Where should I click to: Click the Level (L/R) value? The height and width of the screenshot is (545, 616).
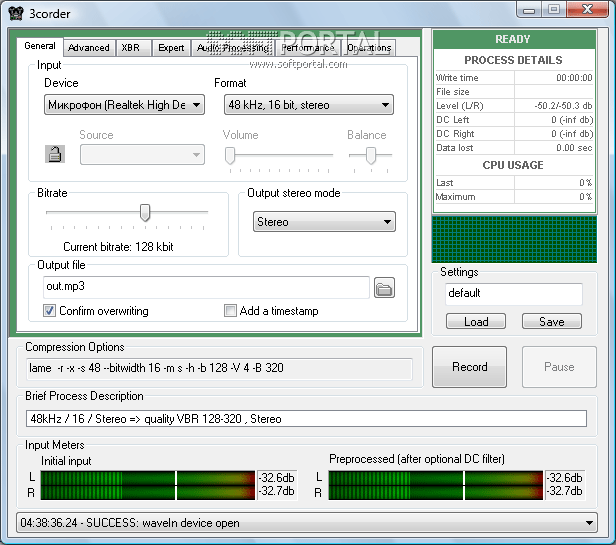[563, 106]
